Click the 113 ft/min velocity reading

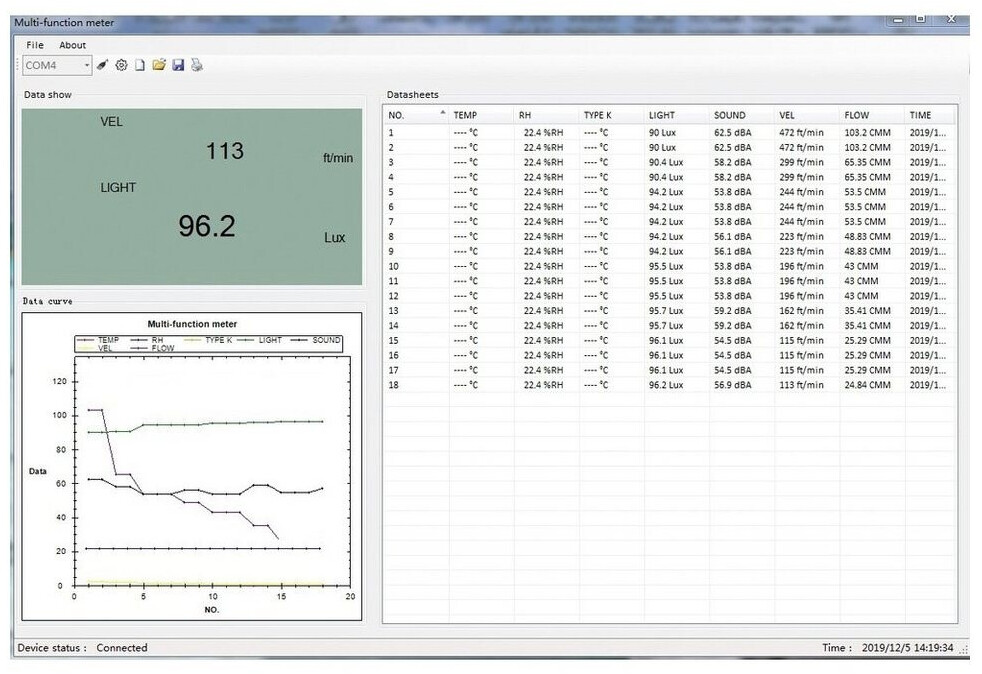point(224,151)
